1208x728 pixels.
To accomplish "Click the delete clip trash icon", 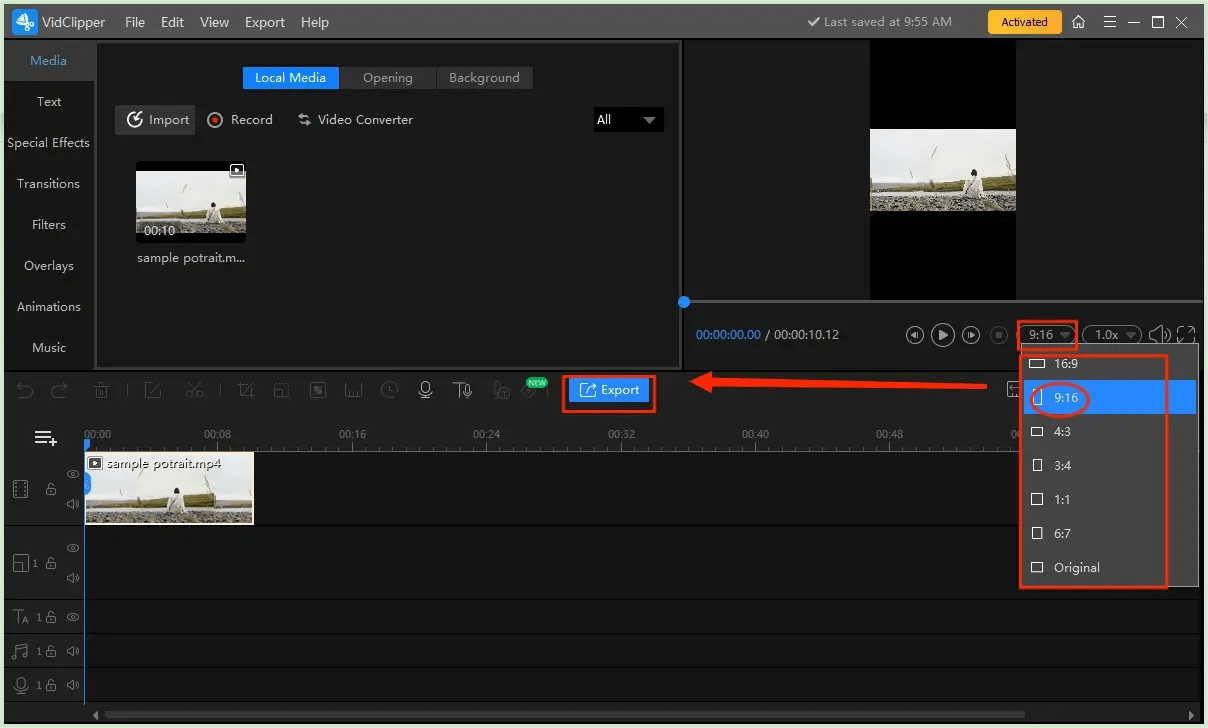I will pyautogui.click(x=101, y=390).
